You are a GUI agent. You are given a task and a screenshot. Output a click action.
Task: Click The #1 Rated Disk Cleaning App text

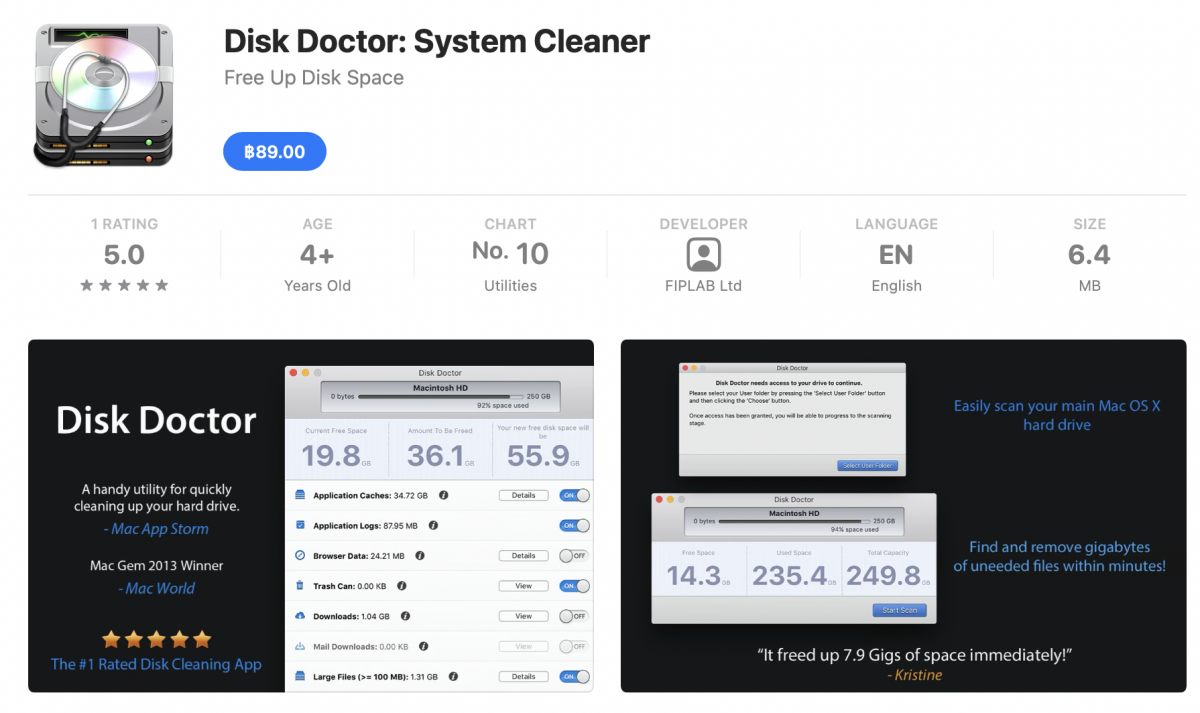click(x=156, y=664)
